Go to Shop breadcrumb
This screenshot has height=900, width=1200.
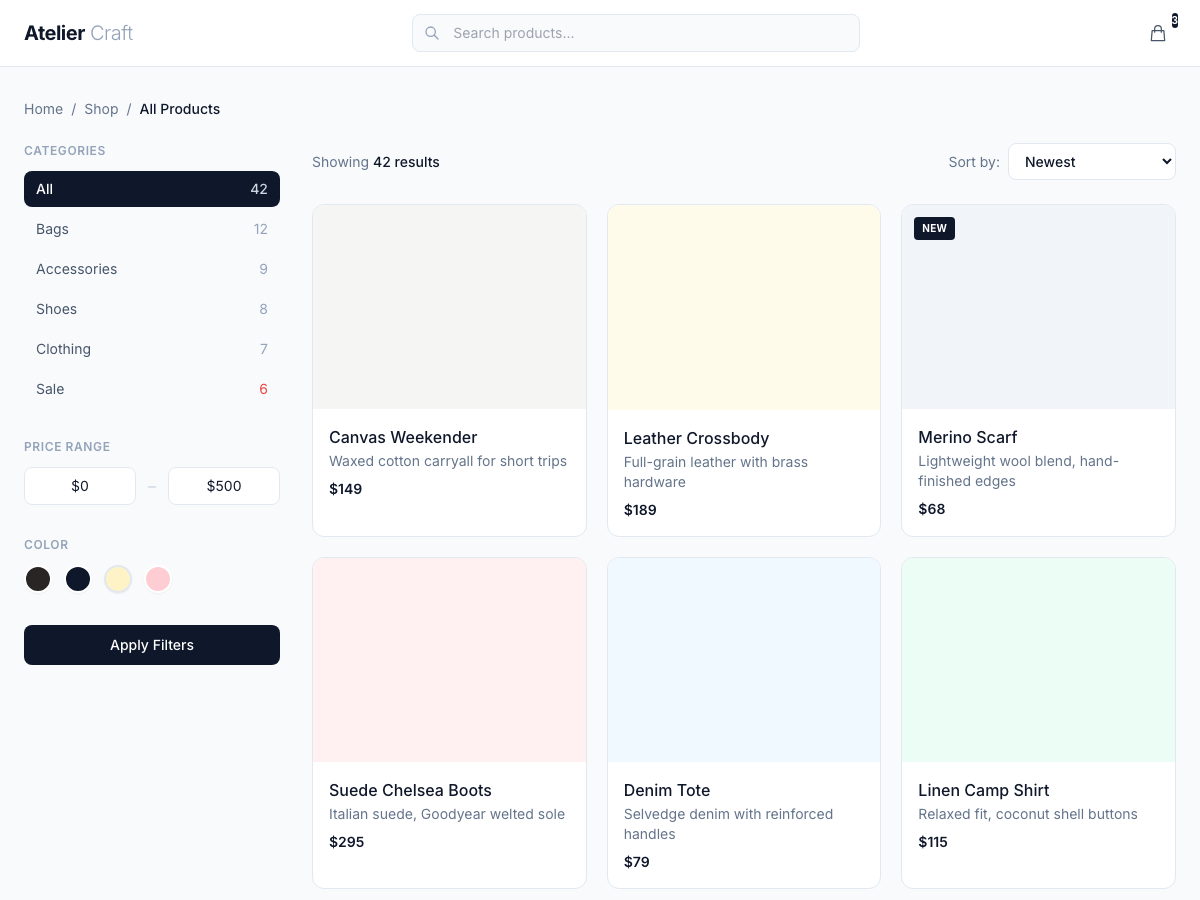(x=101, y=109)
